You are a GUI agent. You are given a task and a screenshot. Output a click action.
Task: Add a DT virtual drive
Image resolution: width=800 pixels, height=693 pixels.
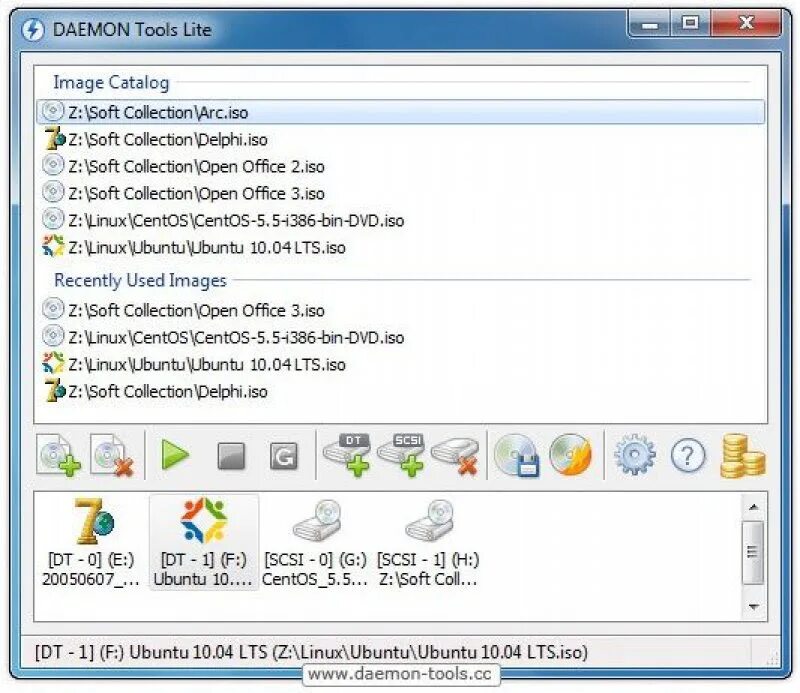point(348,456)
